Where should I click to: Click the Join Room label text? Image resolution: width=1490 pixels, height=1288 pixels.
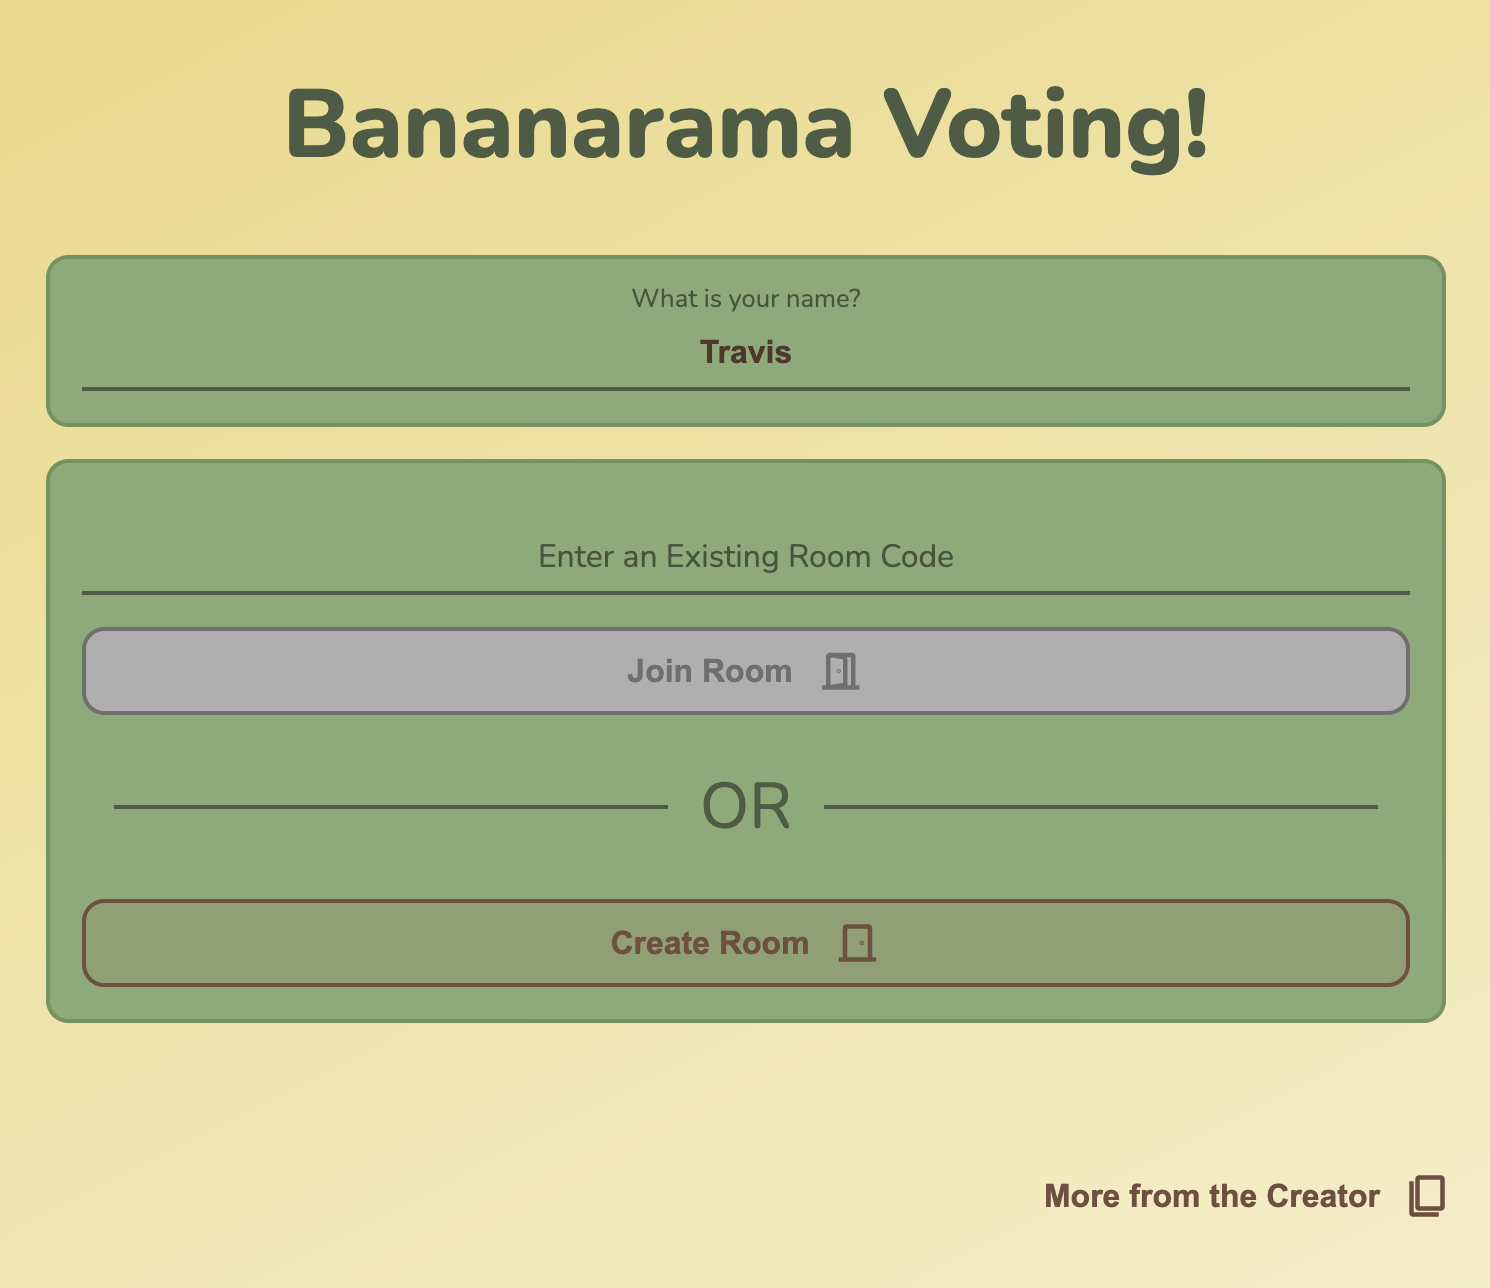709,671
